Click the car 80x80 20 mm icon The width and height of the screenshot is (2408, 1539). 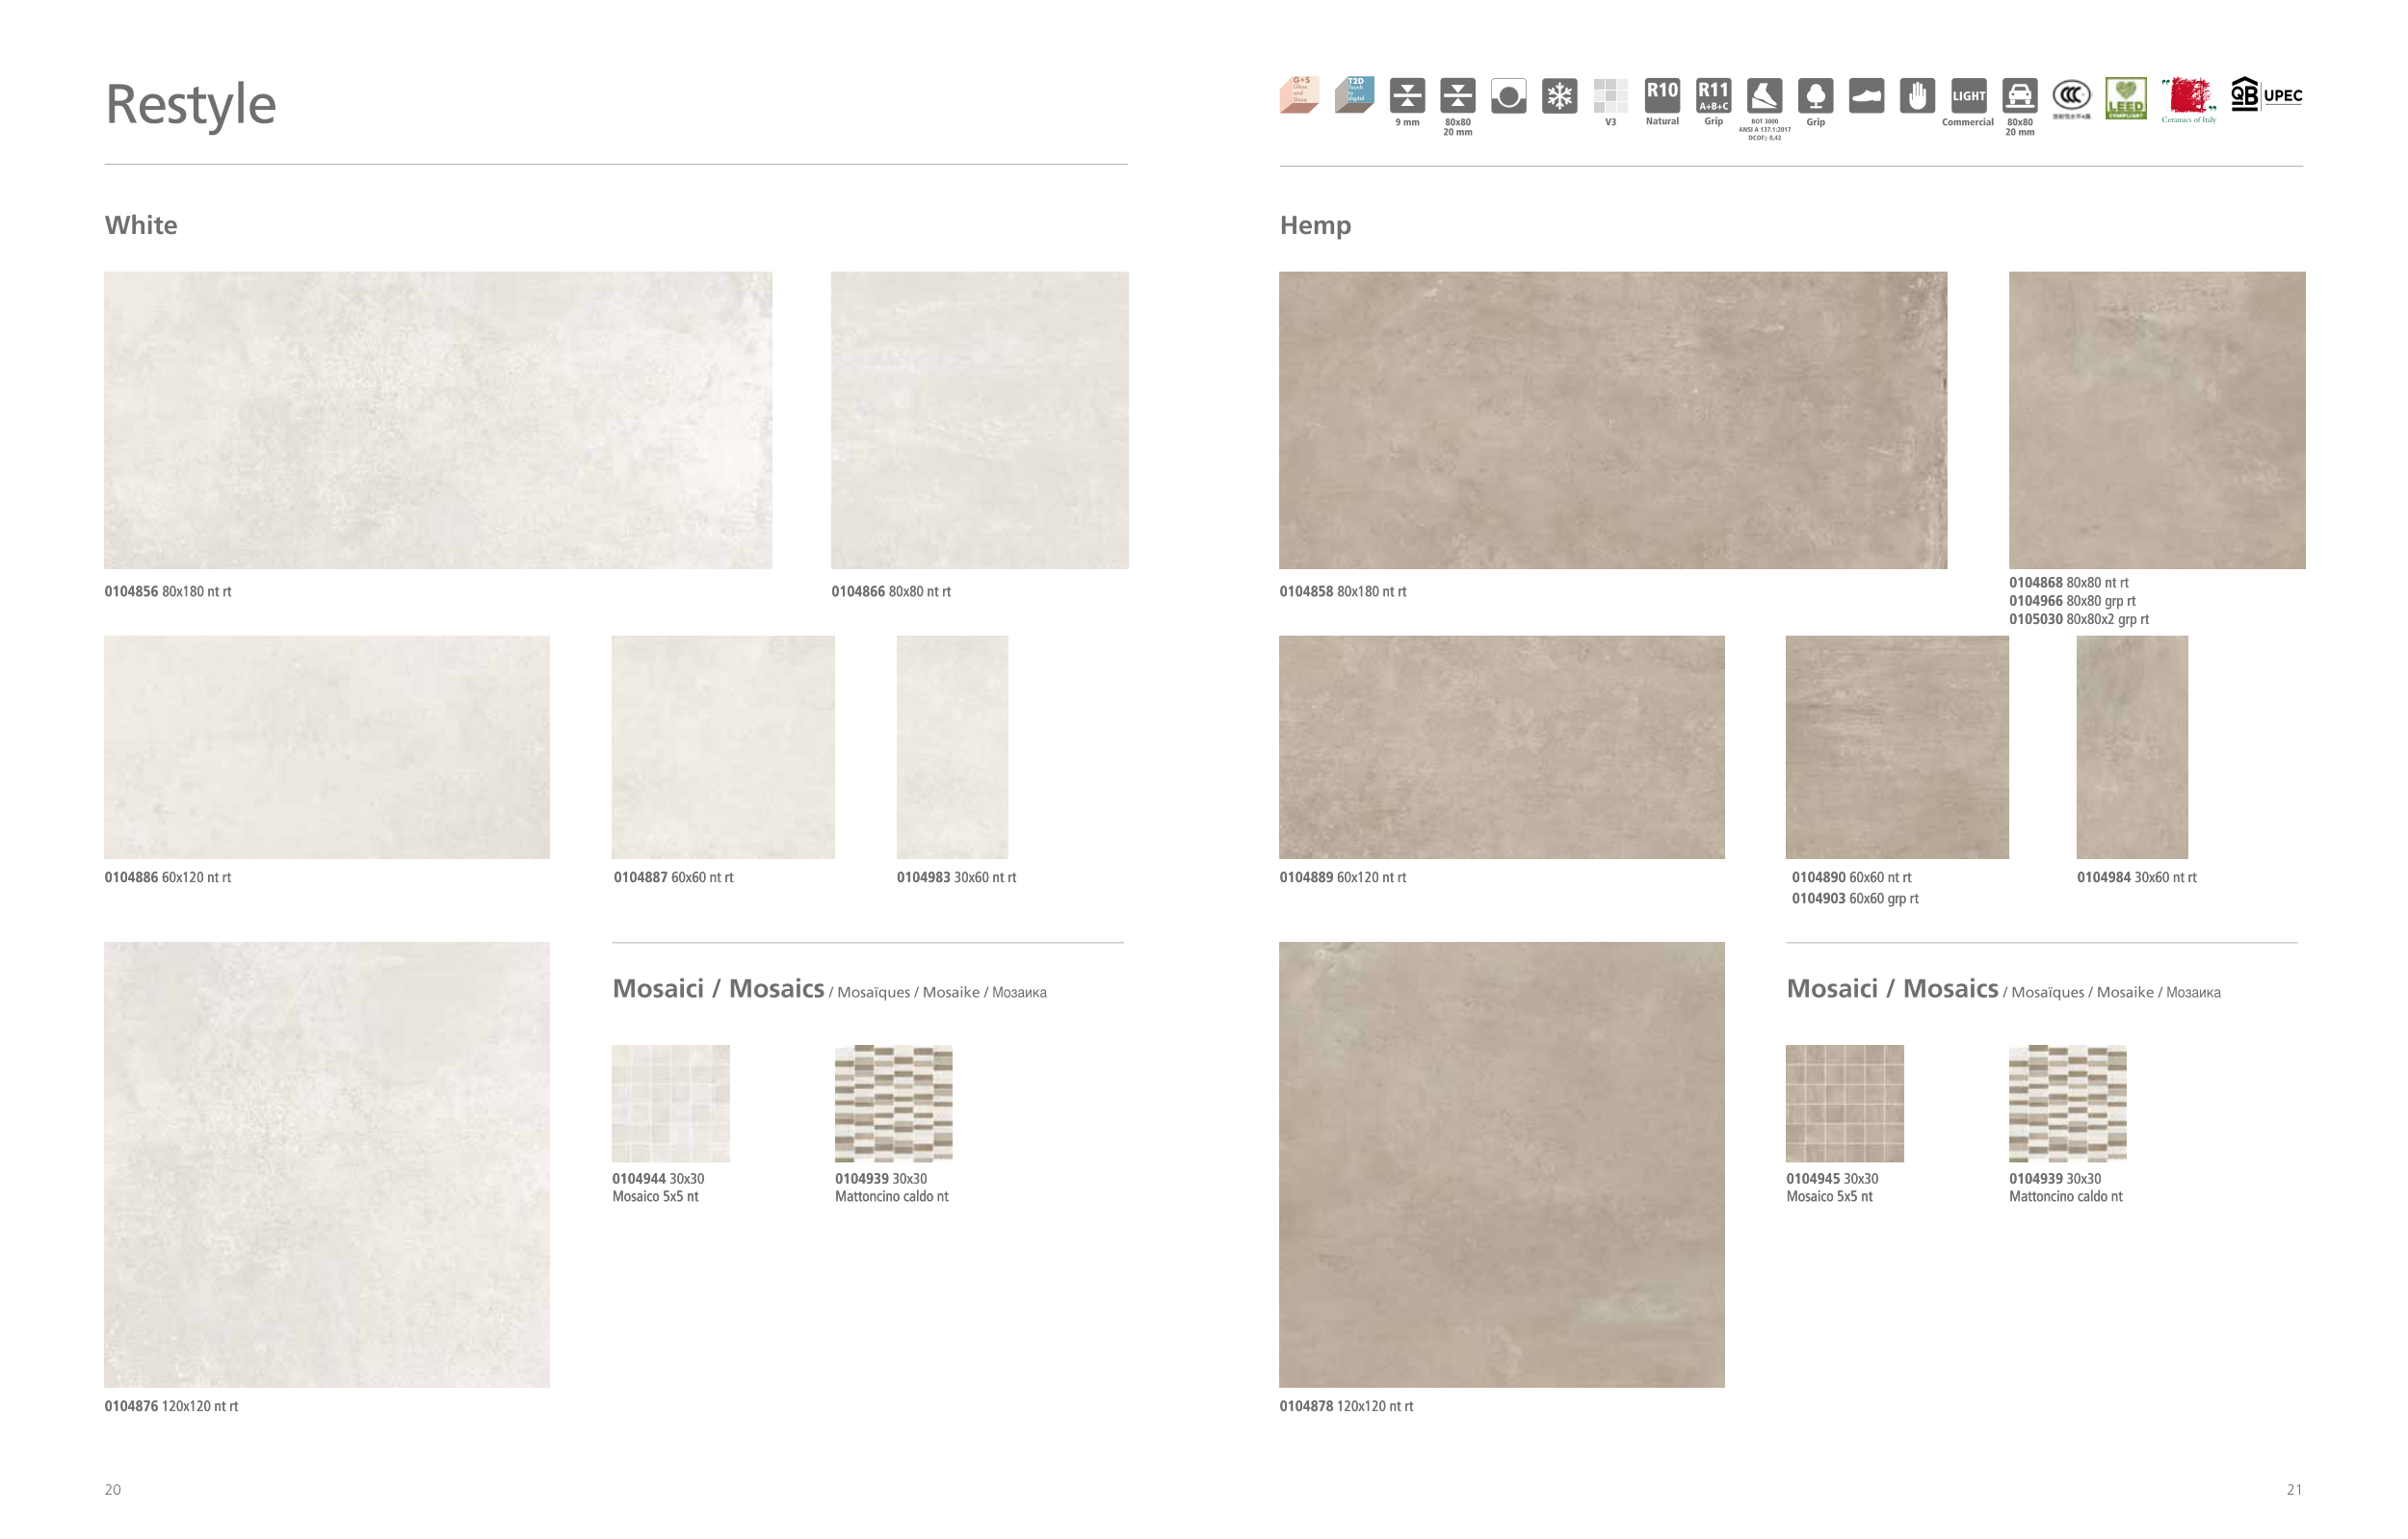[2019, 96]
